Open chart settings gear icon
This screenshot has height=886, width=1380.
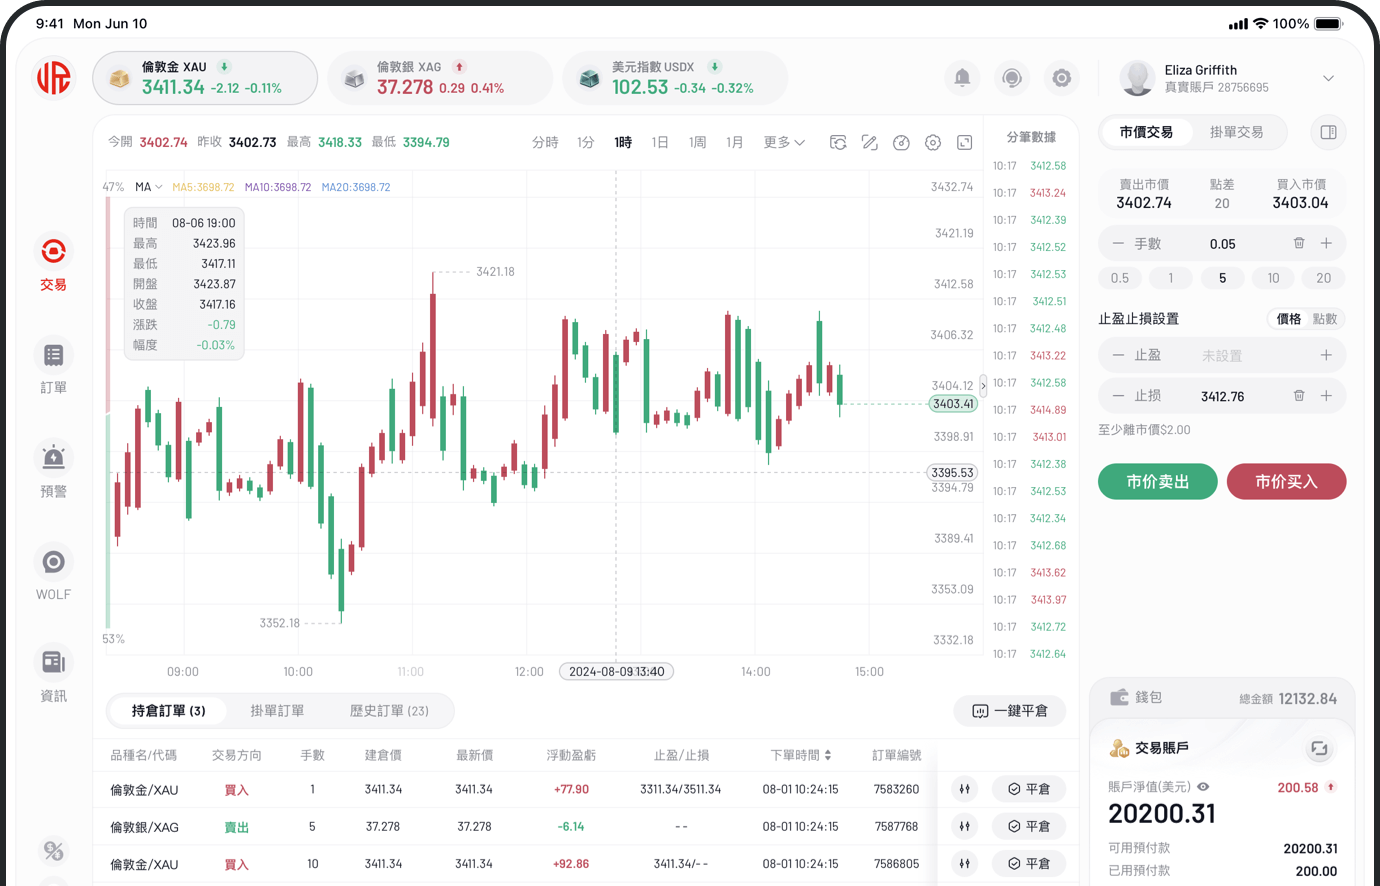(x=933, y=143)
